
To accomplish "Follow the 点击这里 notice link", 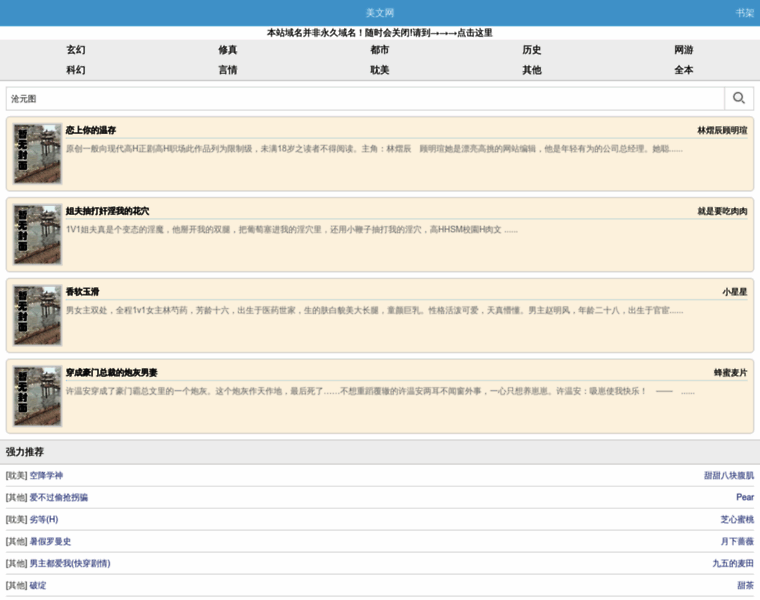I will point(475,33).
